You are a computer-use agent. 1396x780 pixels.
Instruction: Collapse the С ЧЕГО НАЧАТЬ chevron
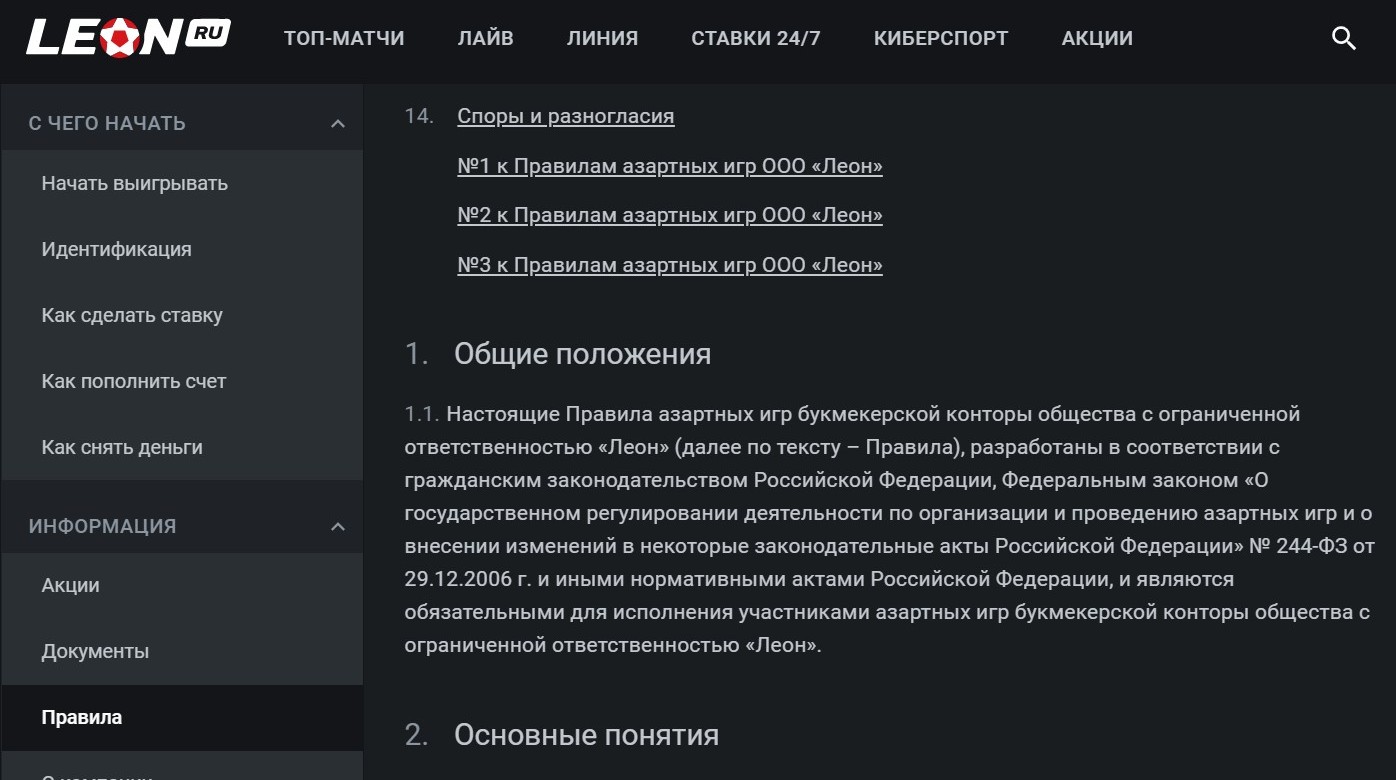(338, 124)
